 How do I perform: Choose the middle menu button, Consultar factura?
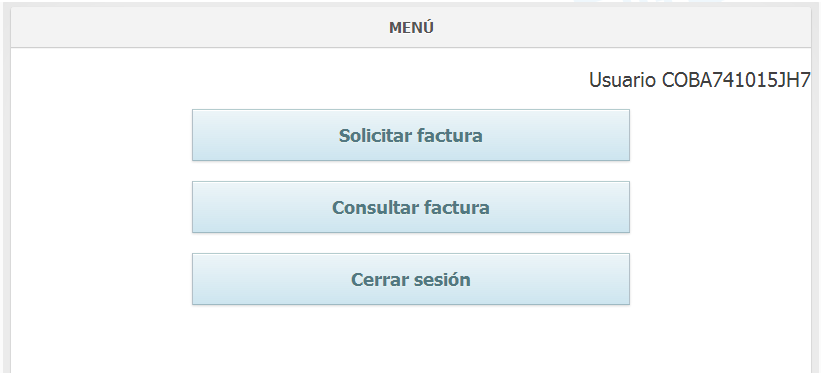point(410,207)
